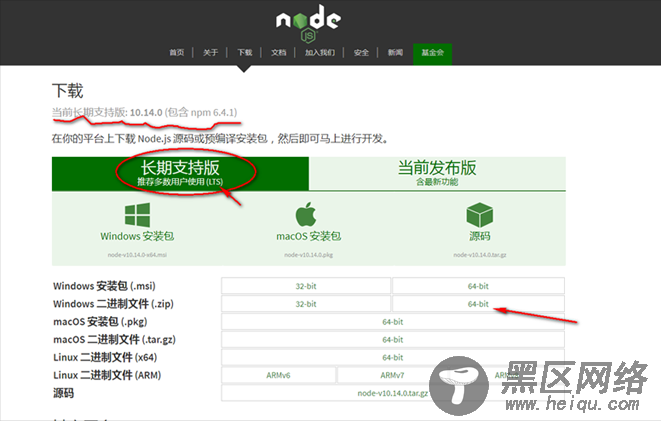Download Windows .zip 32-bit binary
Image resolution: width=661 pixels, height=421 pixels.
306,304
